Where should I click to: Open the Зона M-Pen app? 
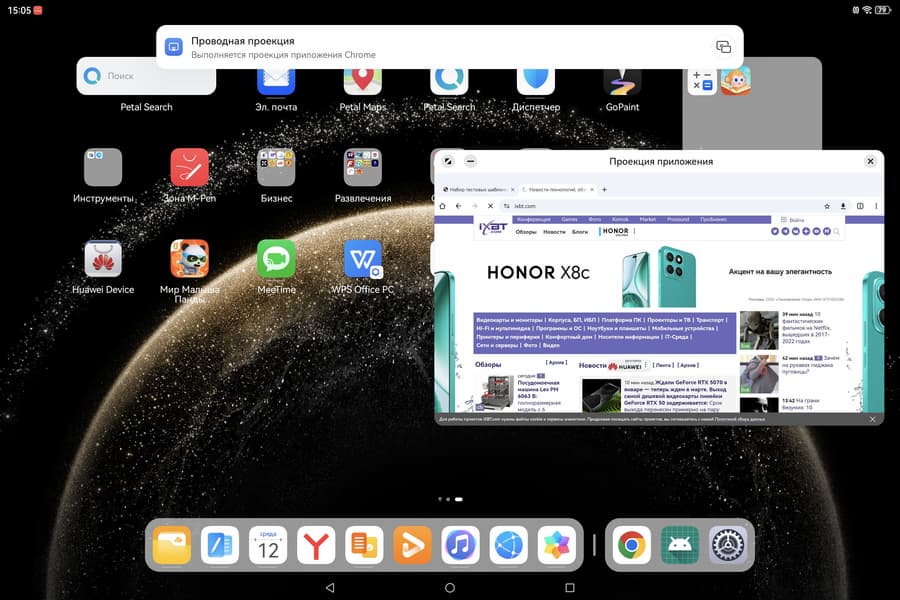coord(189,168)
